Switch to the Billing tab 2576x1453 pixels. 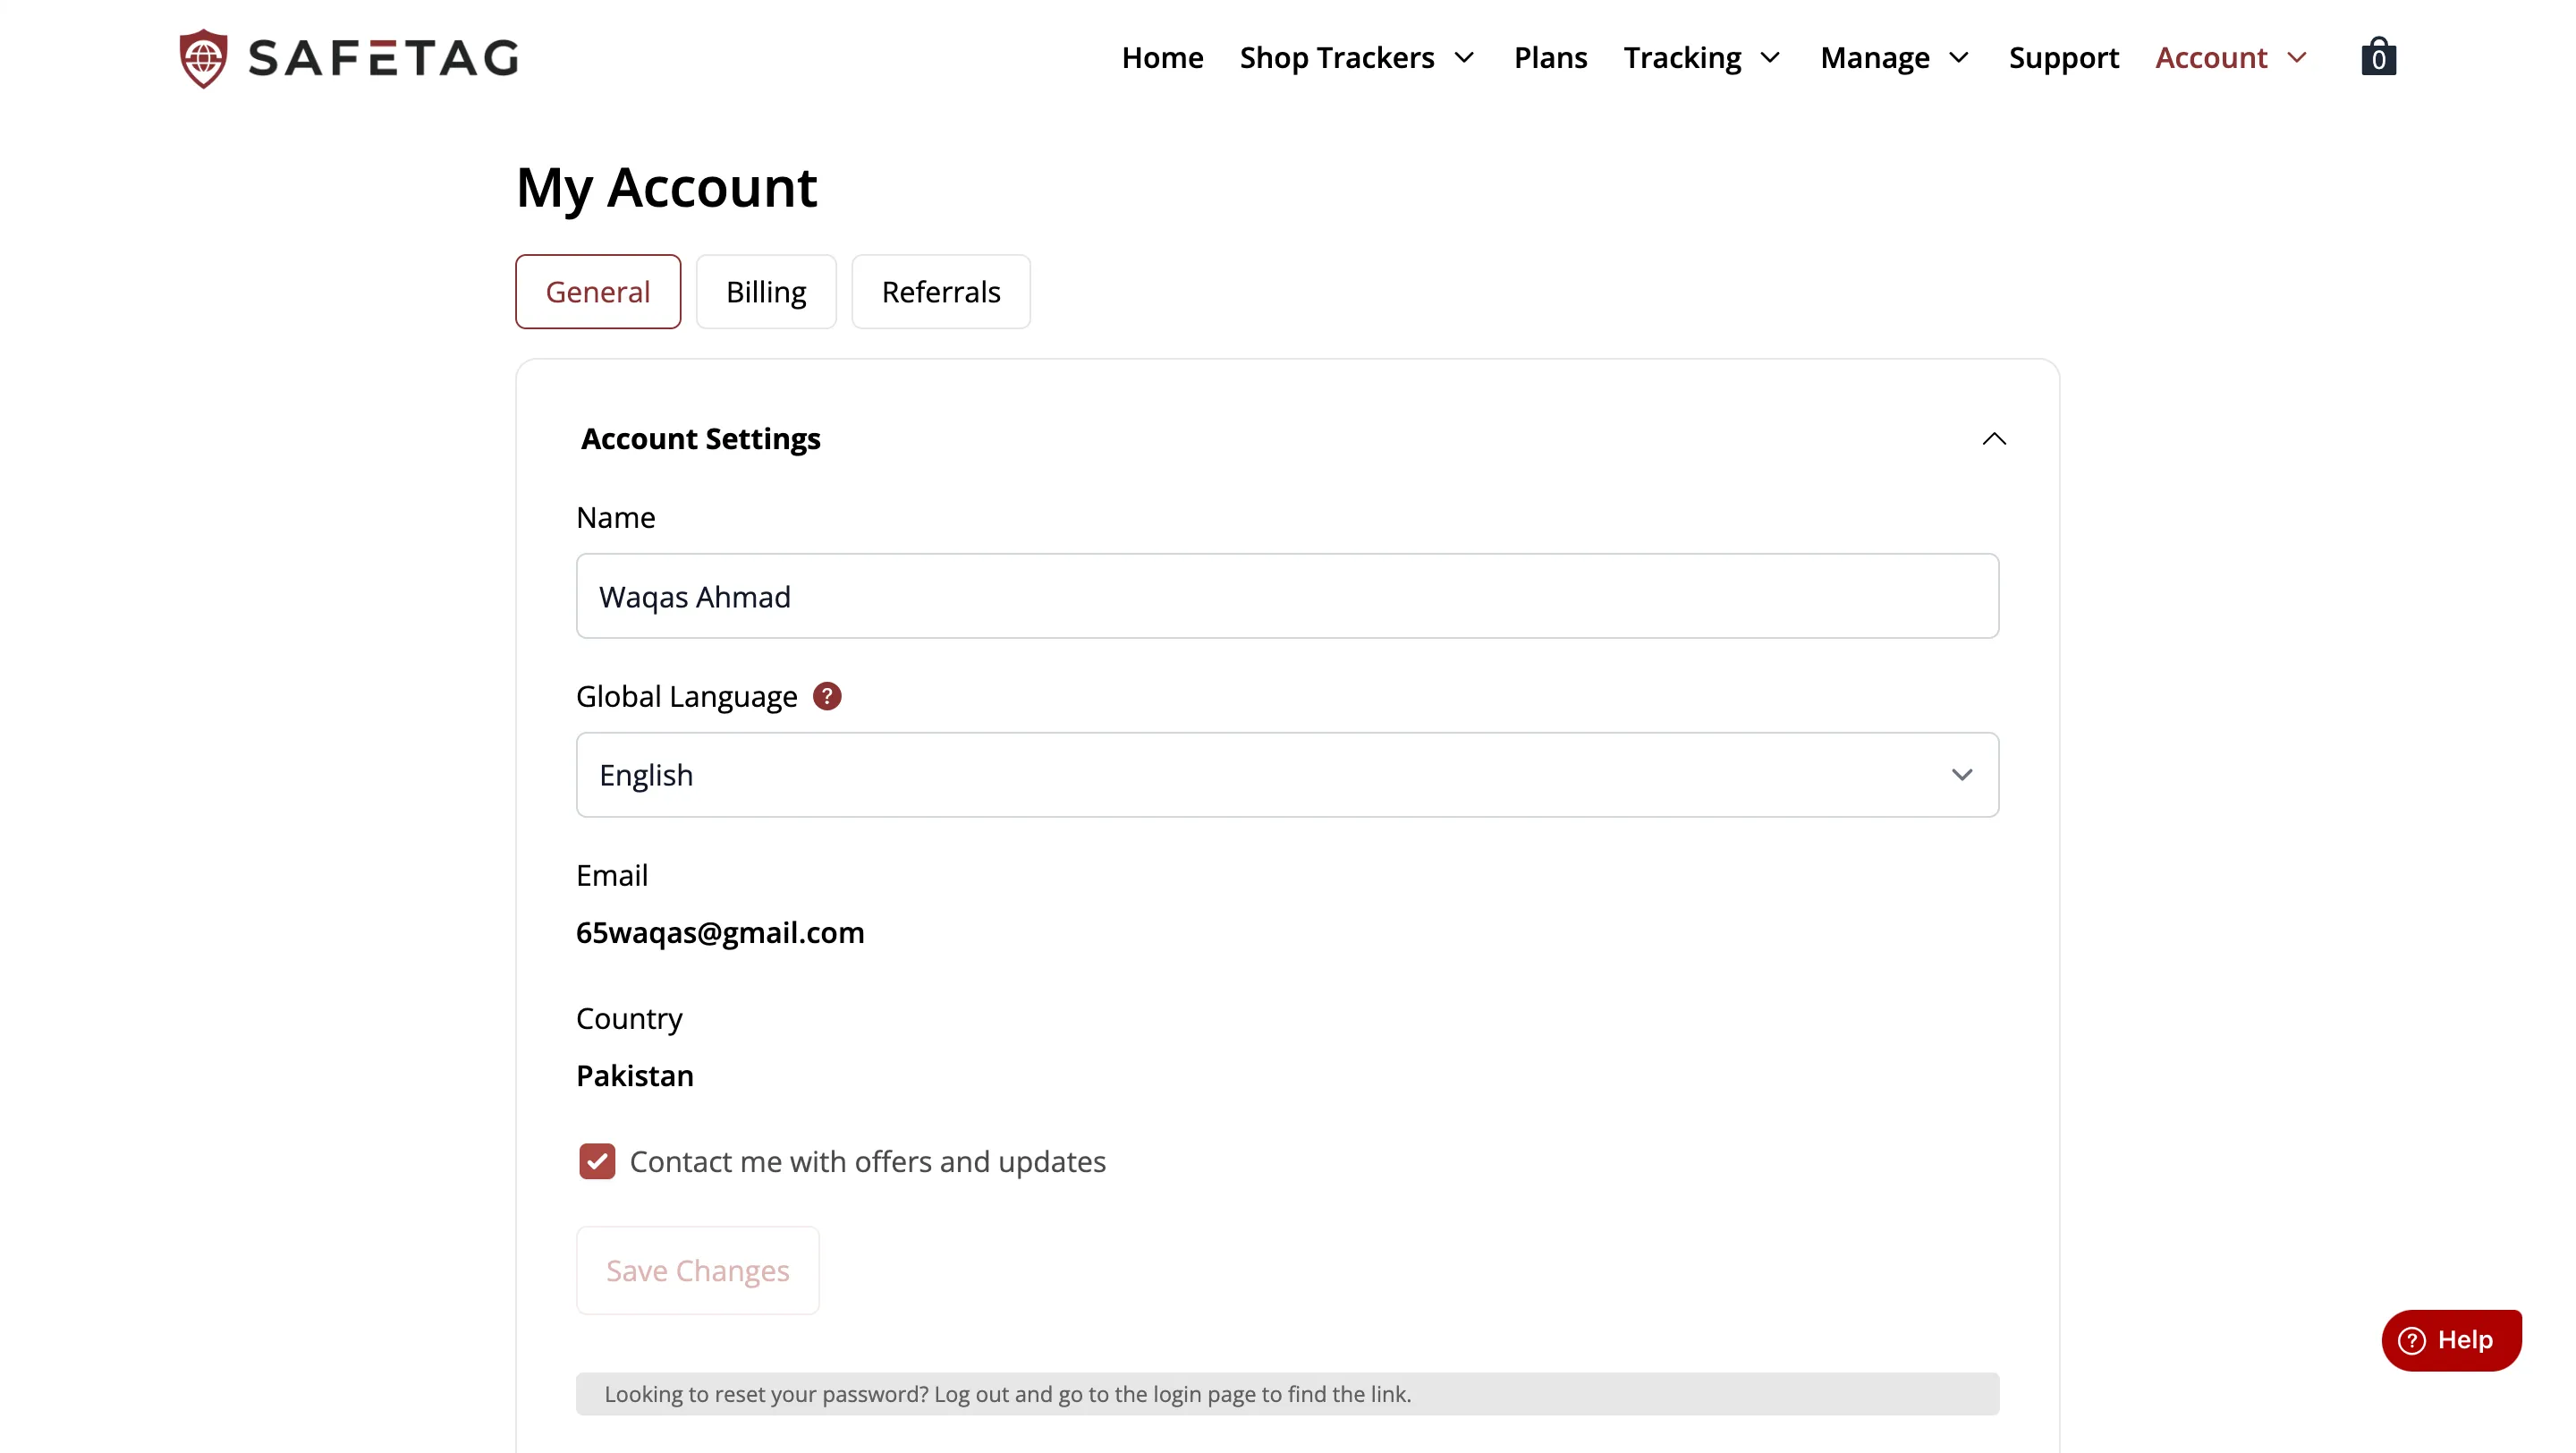coord(765,291)
